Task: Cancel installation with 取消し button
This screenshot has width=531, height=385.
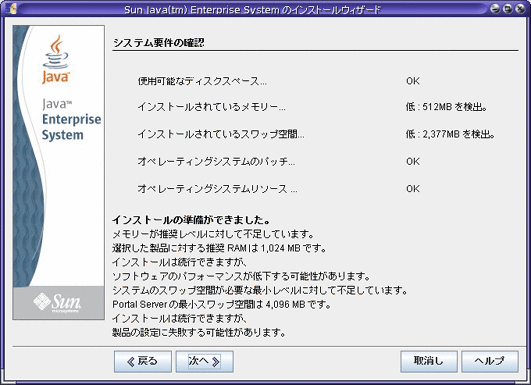Action: [x=429, y=362]
